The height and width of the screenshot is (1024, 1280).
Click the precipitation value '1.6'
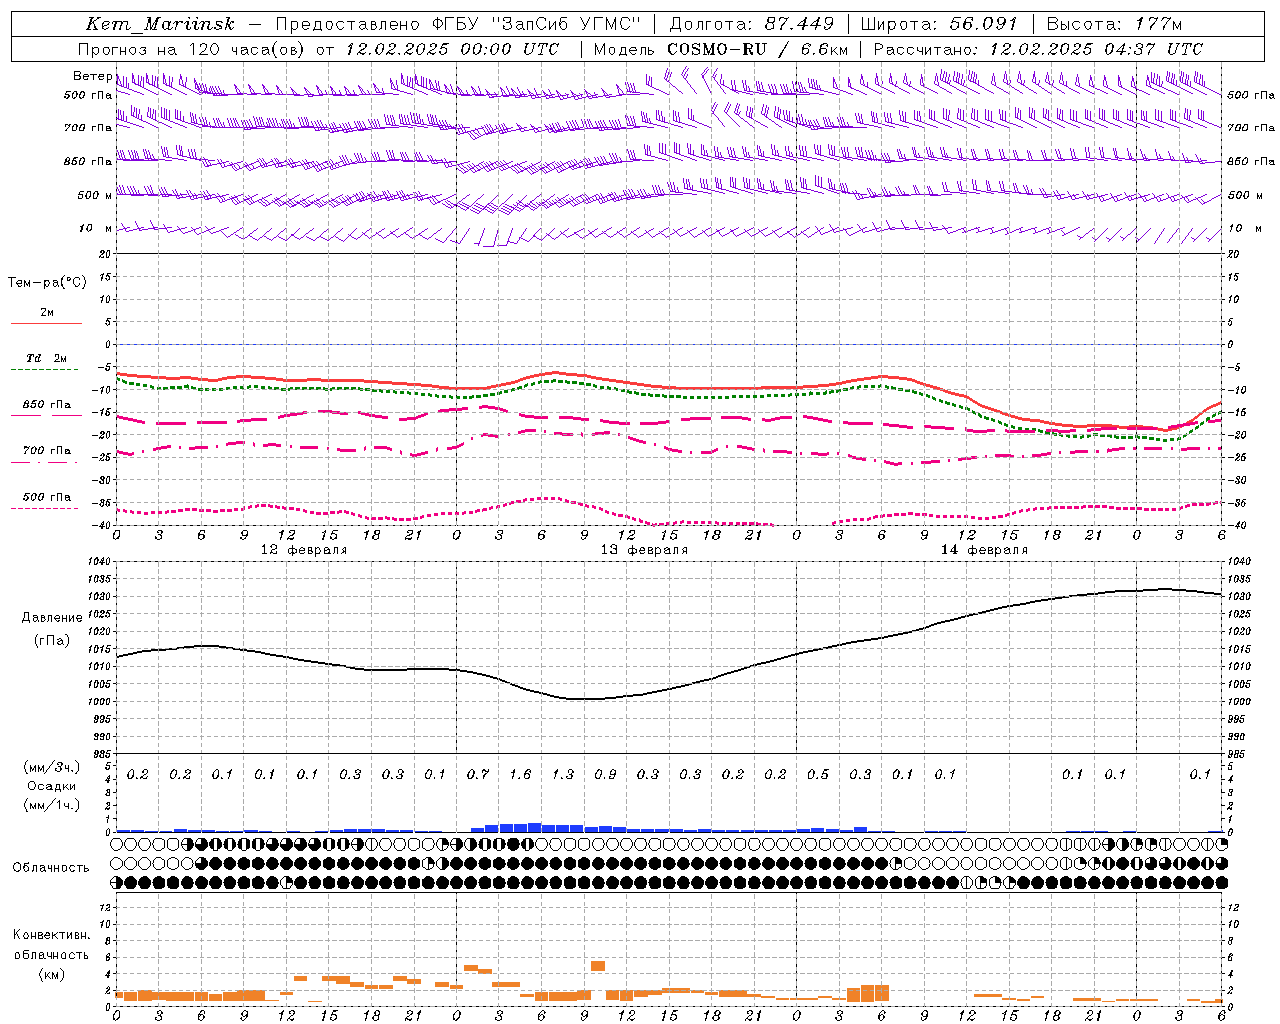pyautogui.click(x=520, y=774)
